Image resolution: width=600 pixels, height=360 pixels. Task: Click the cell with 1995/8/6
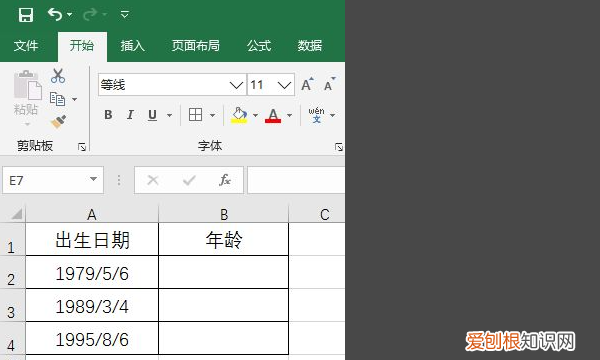(x=92, y=338)
